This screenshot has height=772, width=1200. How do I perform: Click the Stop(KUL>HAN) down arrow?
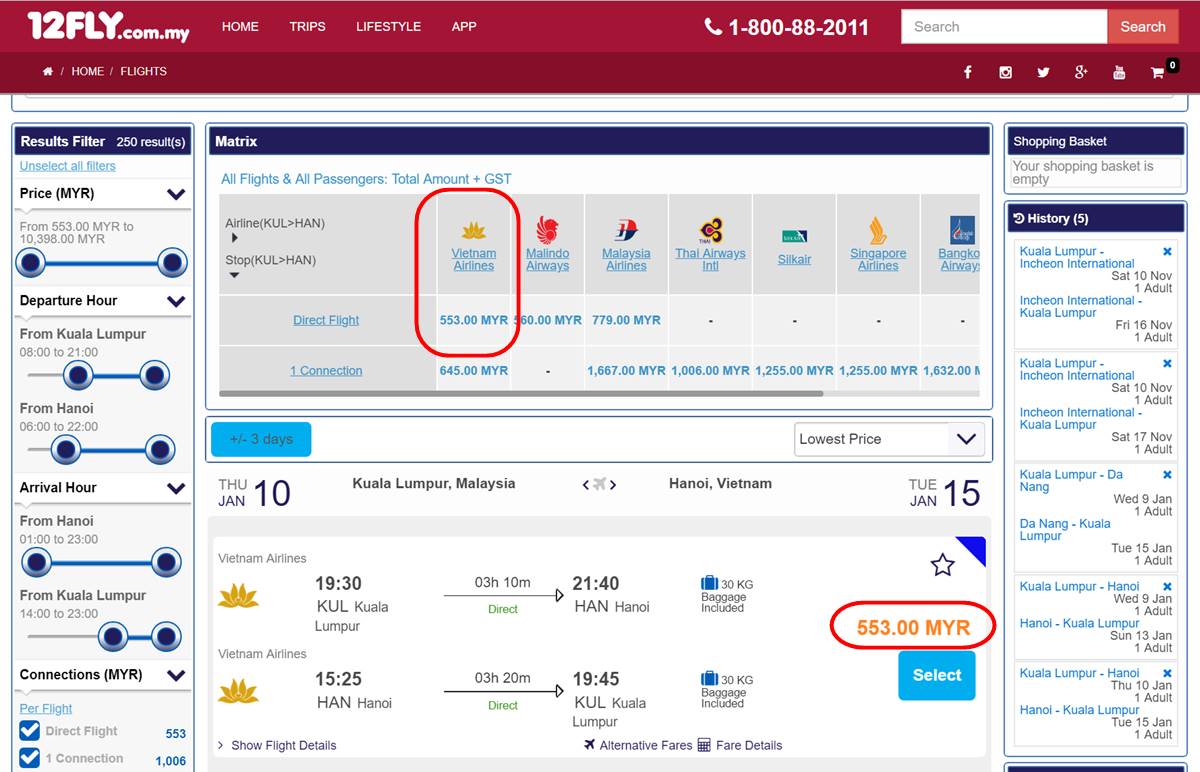[x=235, y=276]
